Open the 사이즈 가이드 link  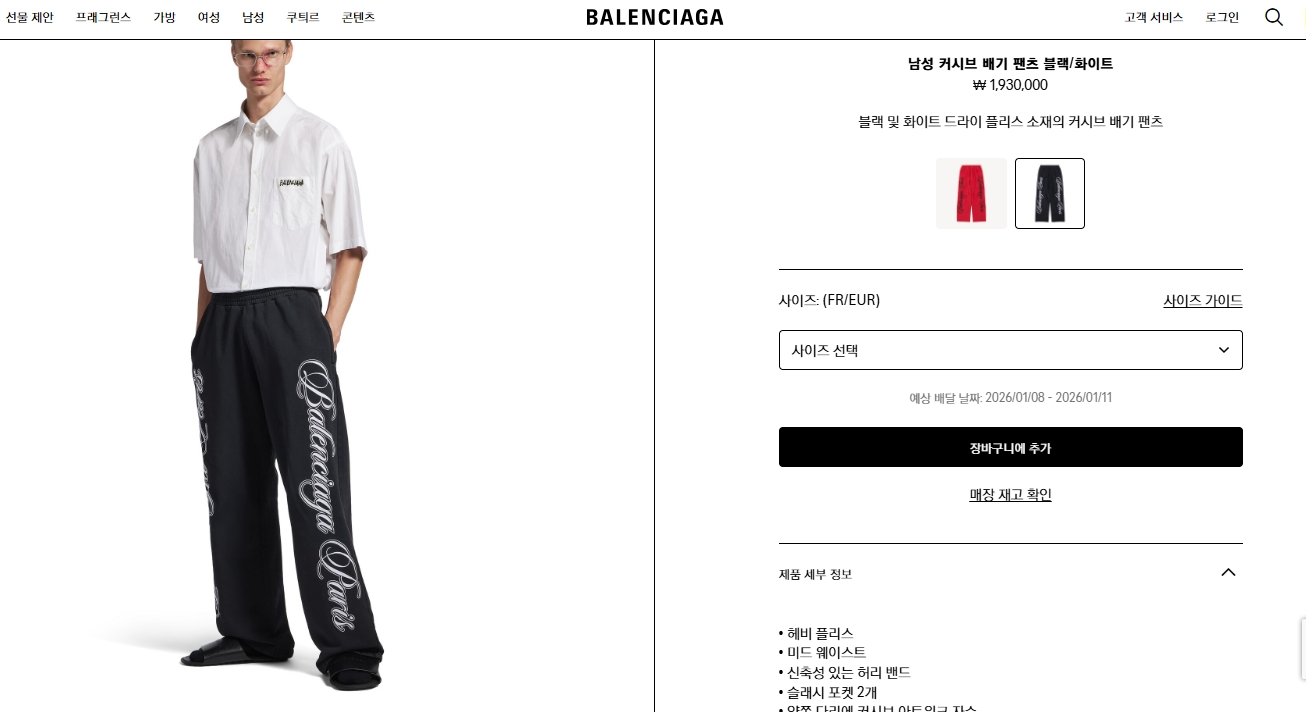click(1203, 300)
